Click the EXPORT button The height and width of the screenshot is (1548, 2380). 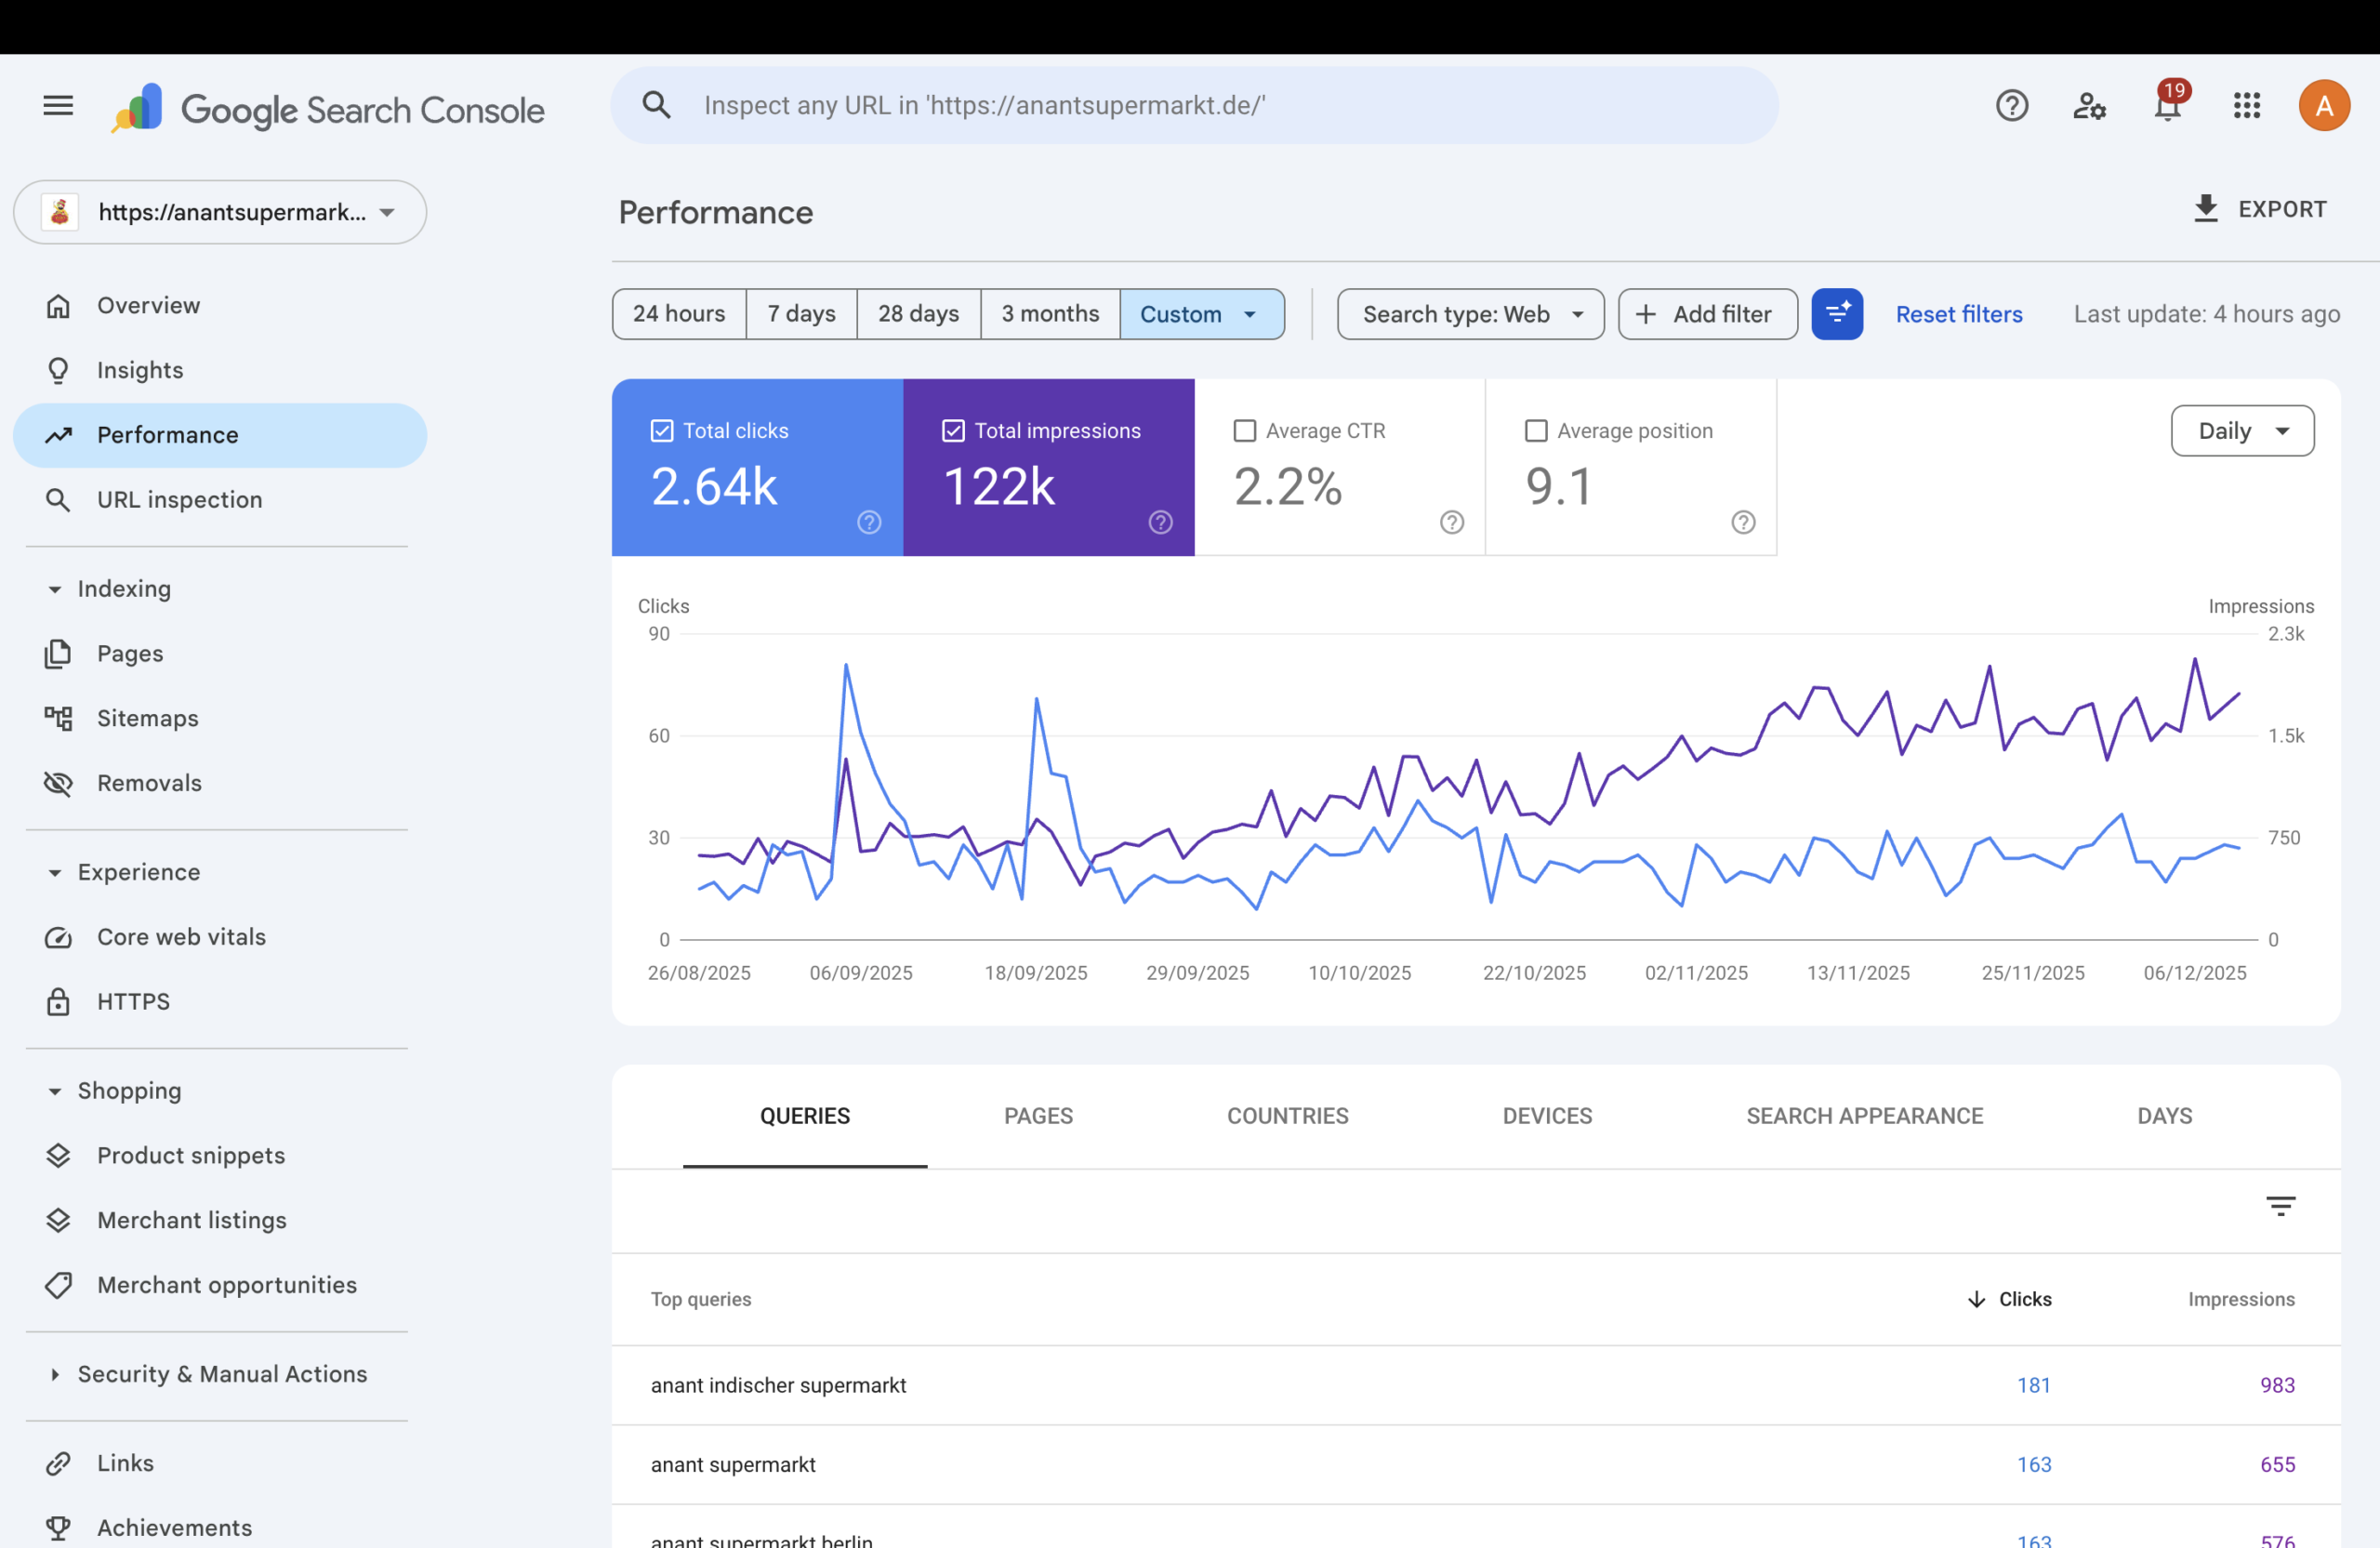point(2260,209)
